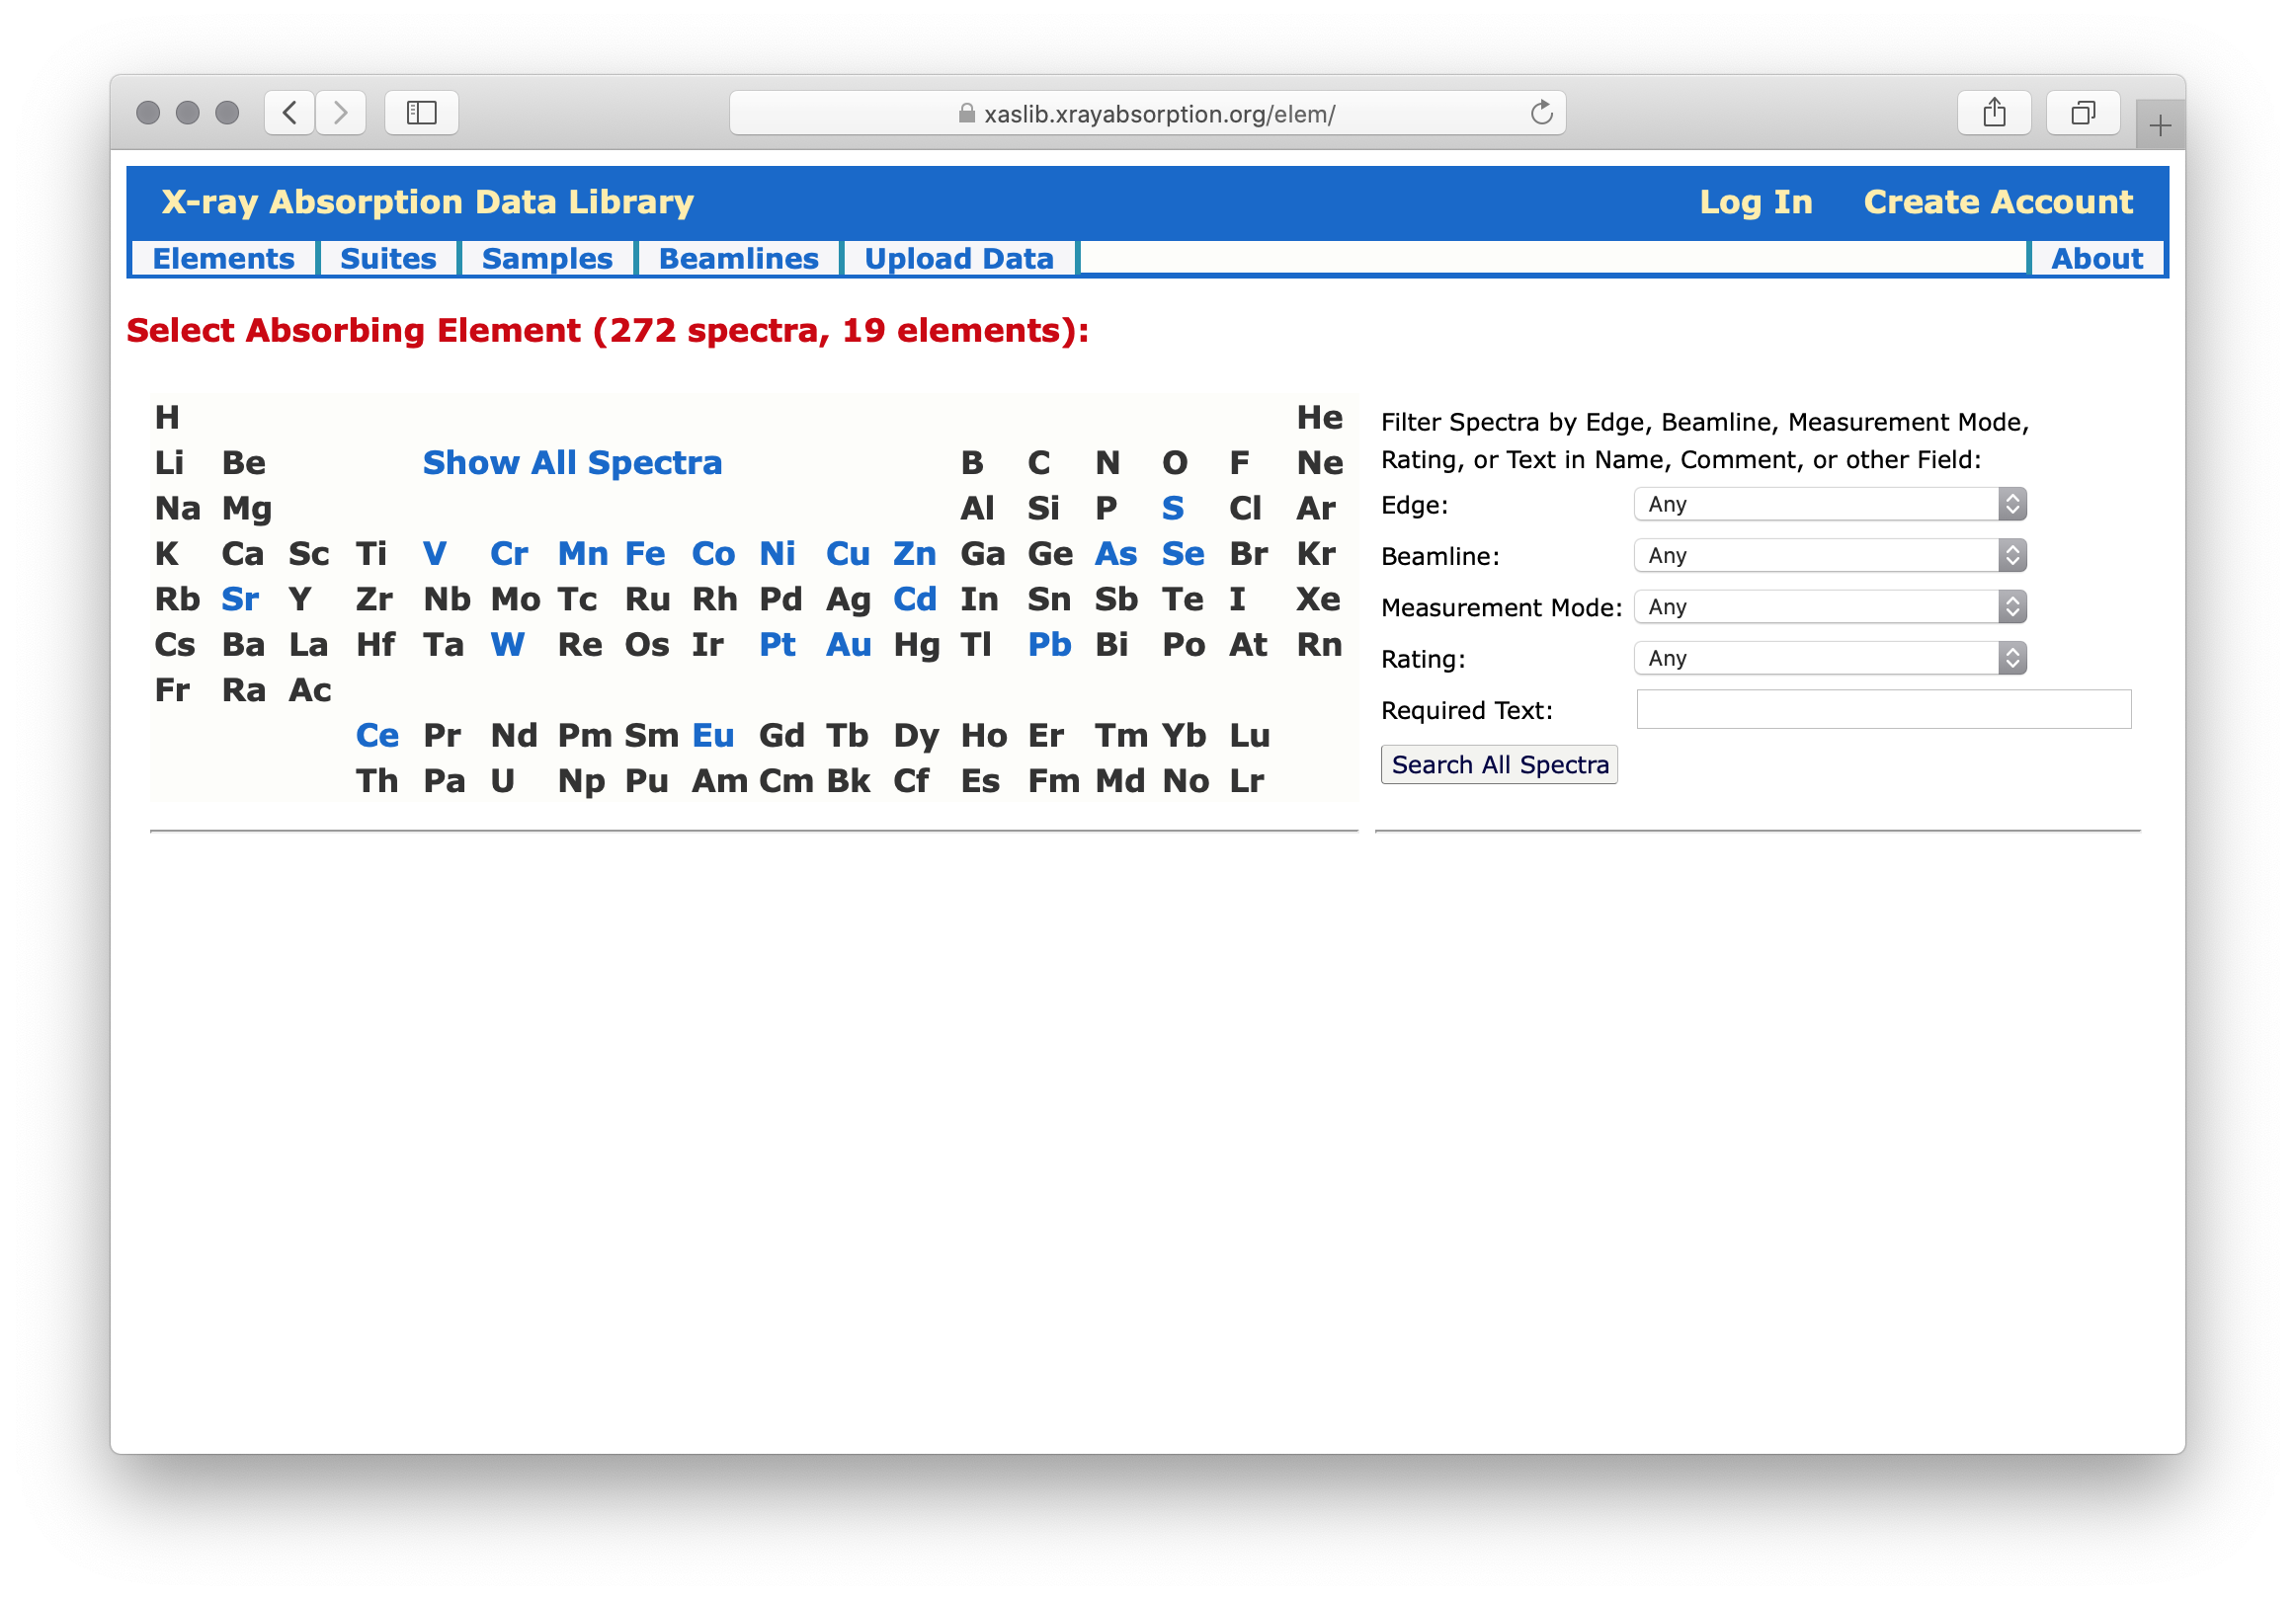Screen dimensions: 2296x1600
Task: Click the He element text
Action: click(x=1319, y=418)
